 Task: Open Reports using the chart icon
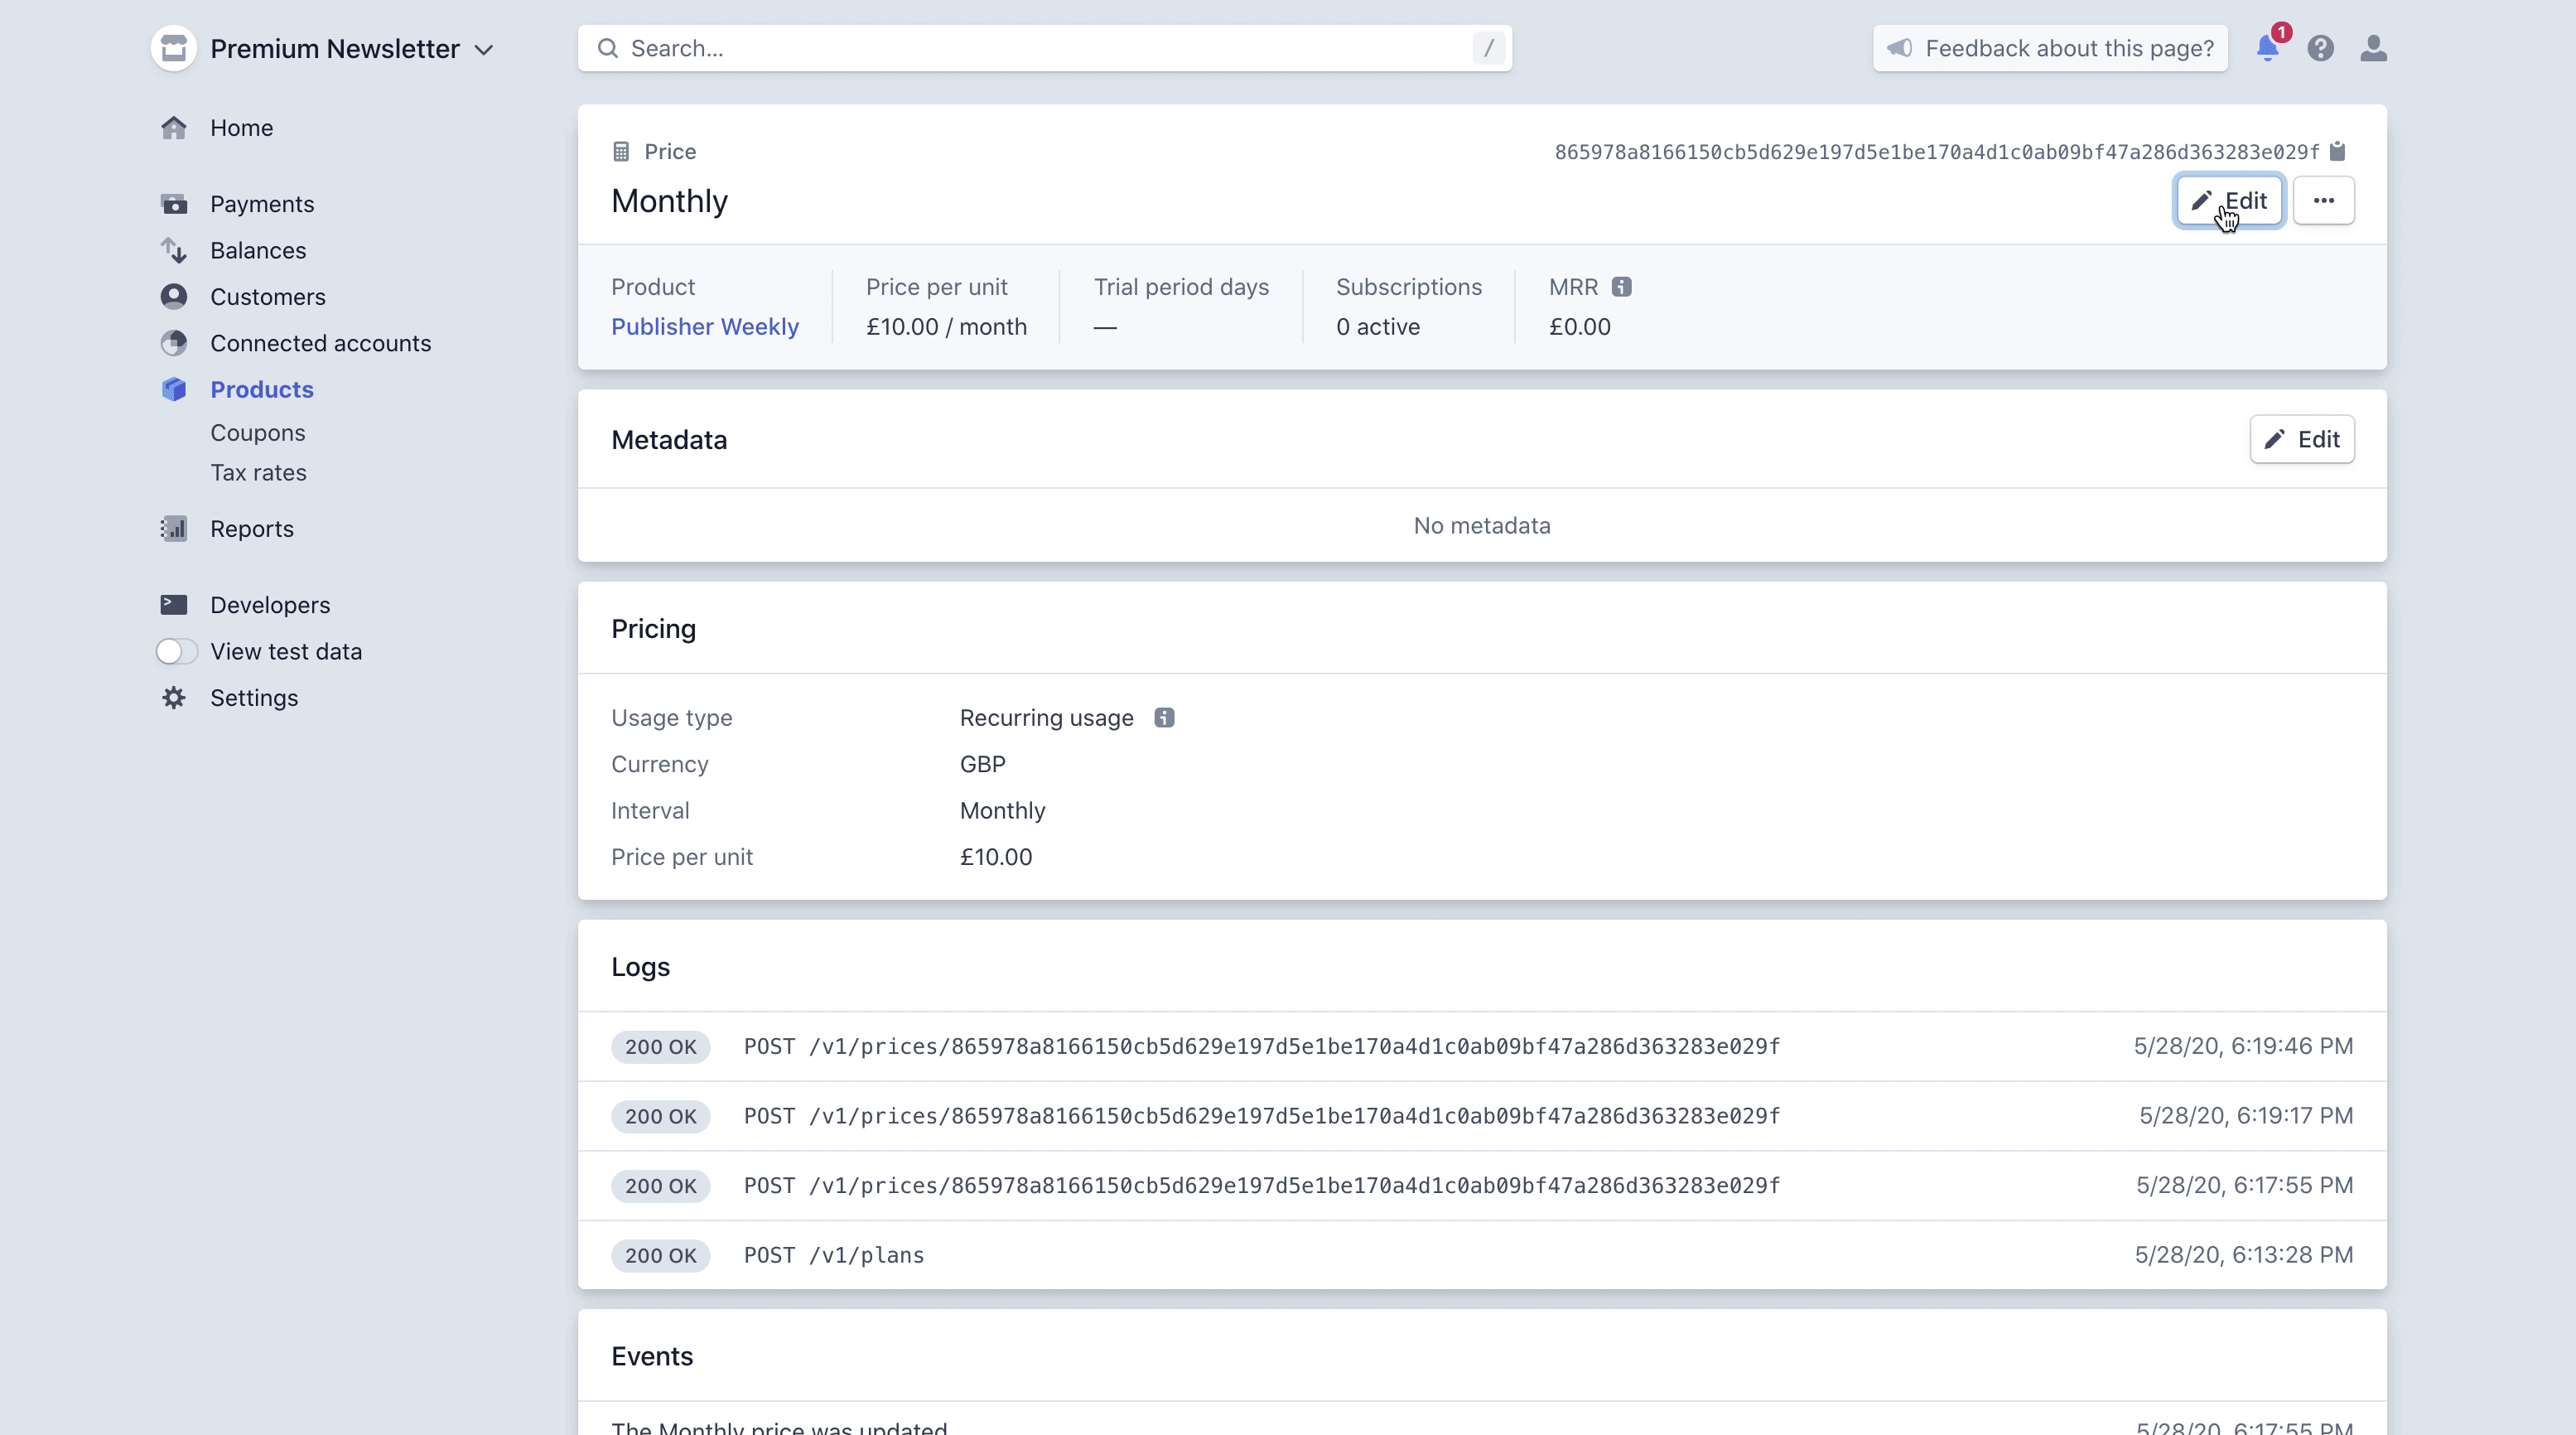click(174, 528)
